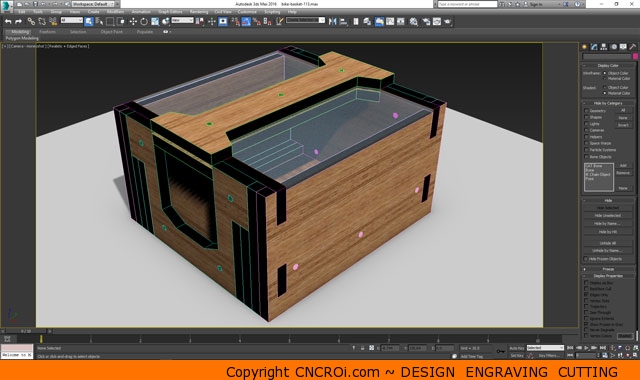Image resolution: width=640 pixels, height=380 pixels.
Task: Check Geometry in Hide by Category
Action: (587, 111)
